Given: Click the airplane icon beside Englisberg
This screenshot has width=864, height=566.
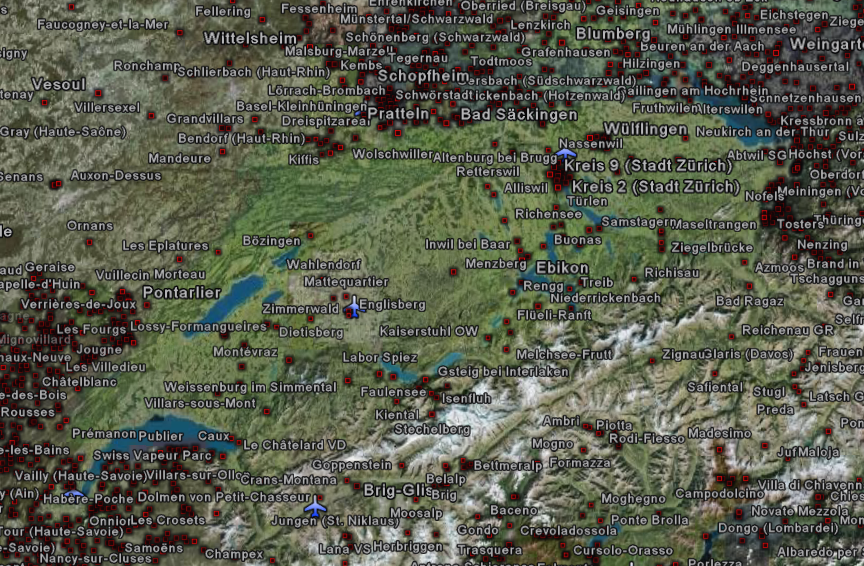Looking at the screenshot, I should [354, 307].
